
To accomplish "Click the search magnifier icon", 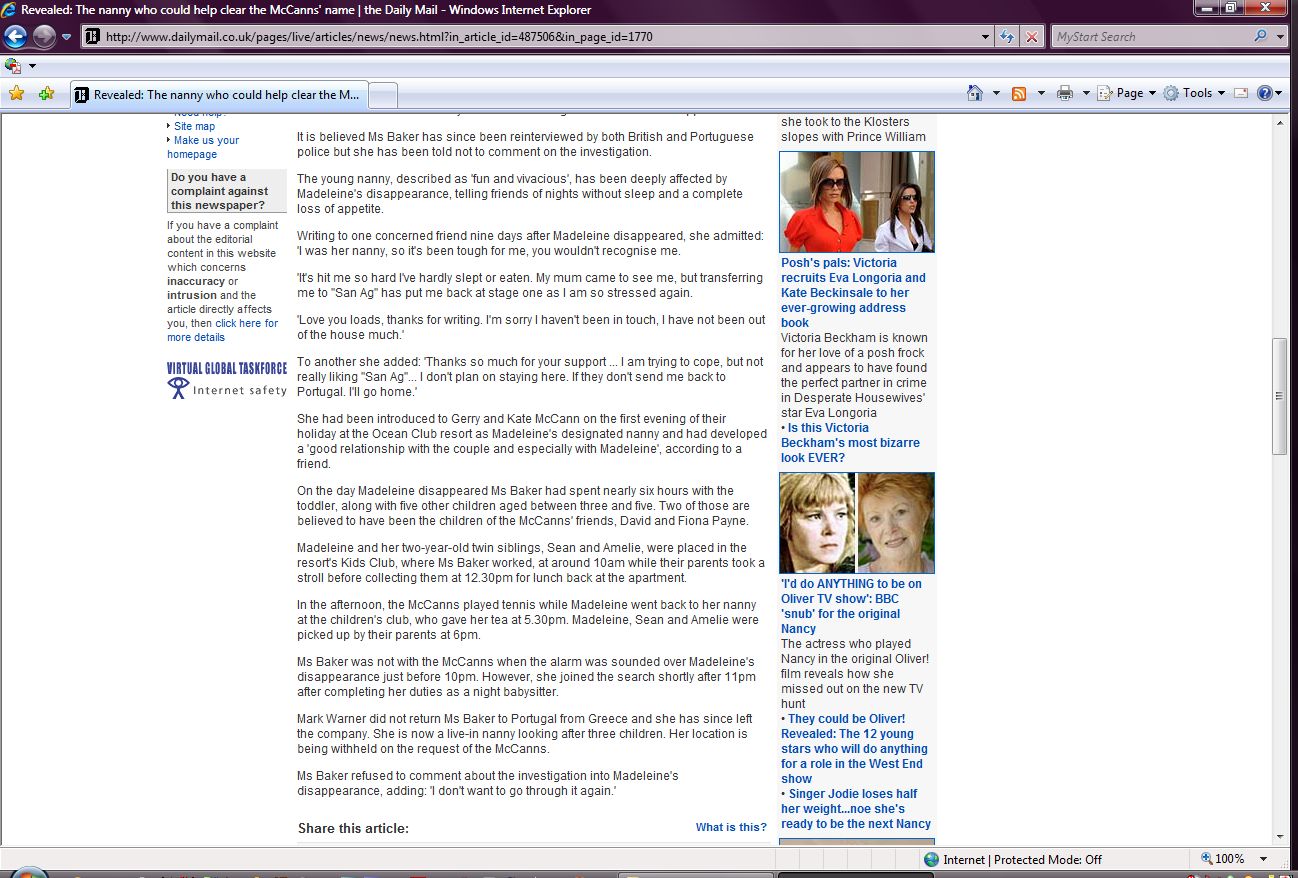I will 1260,37.
